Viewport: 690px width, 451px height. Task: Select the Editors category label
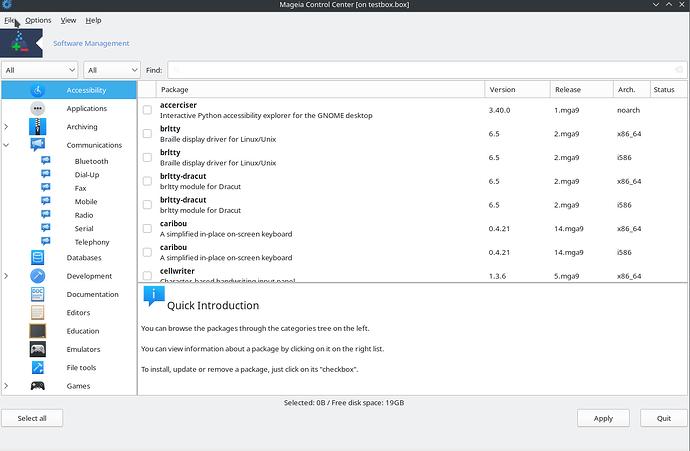point(78,313)
